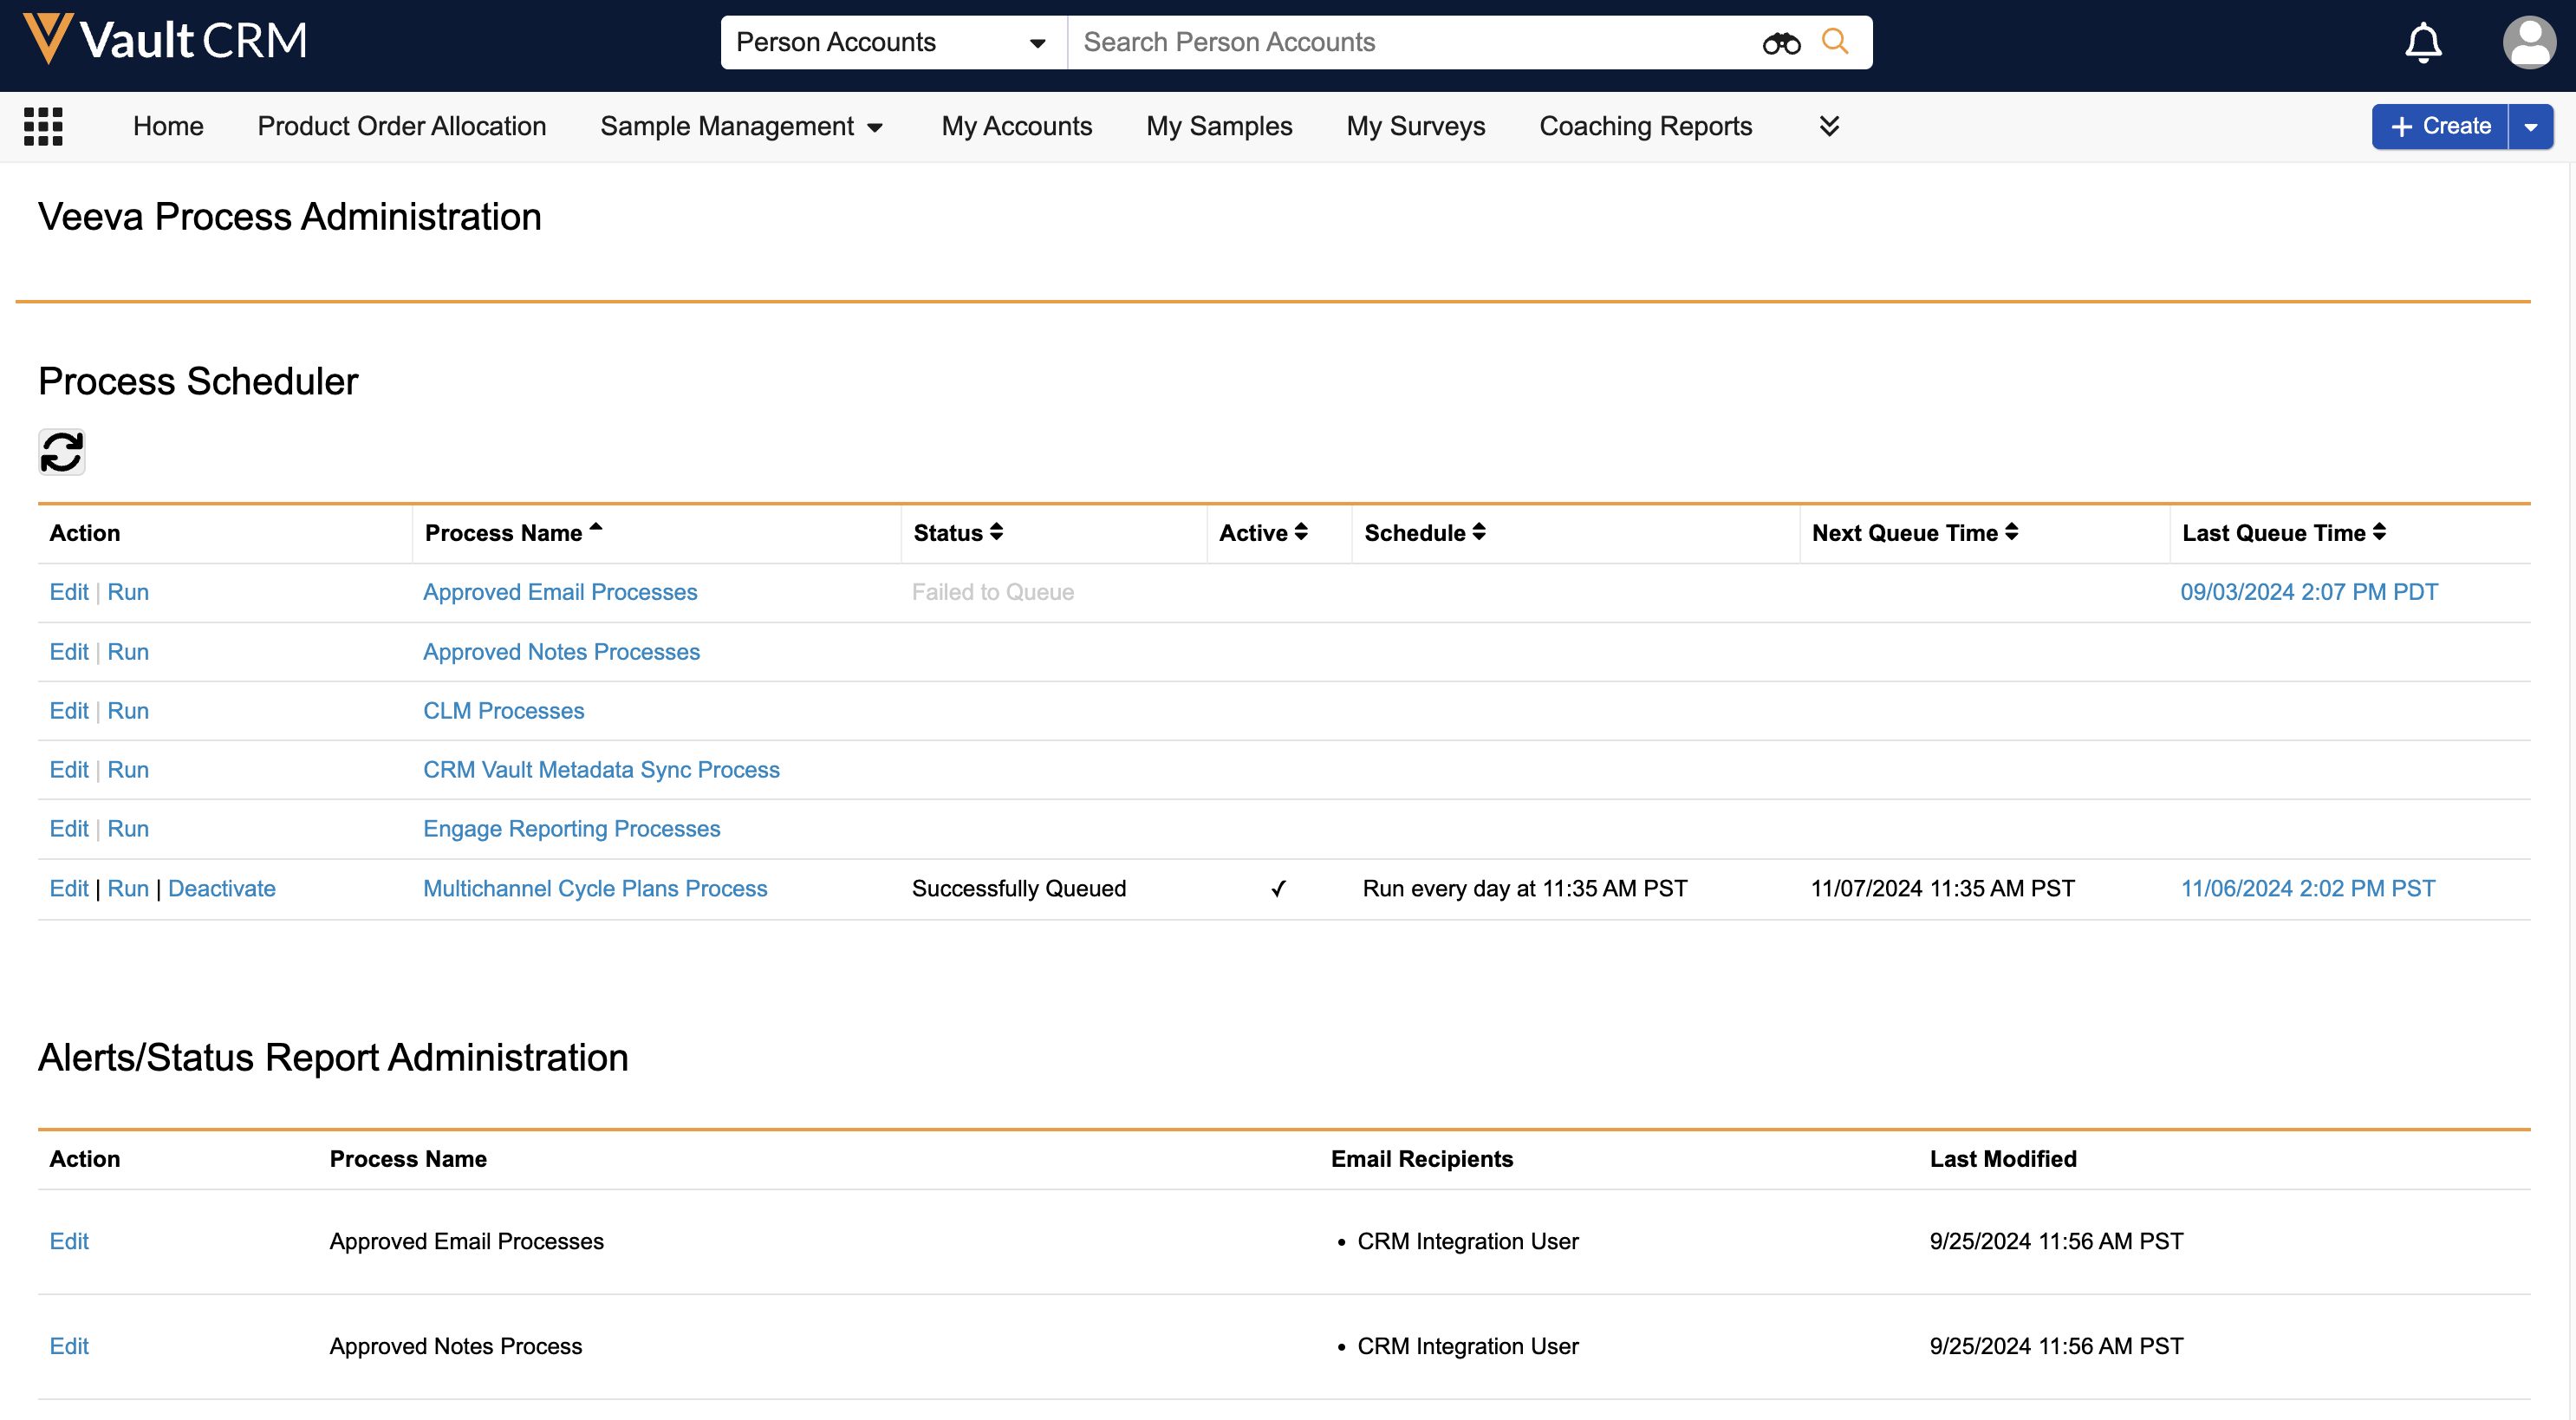Click the Process Scheduler refresh icon
The image size is (2576, 1420).
(61, 452)
